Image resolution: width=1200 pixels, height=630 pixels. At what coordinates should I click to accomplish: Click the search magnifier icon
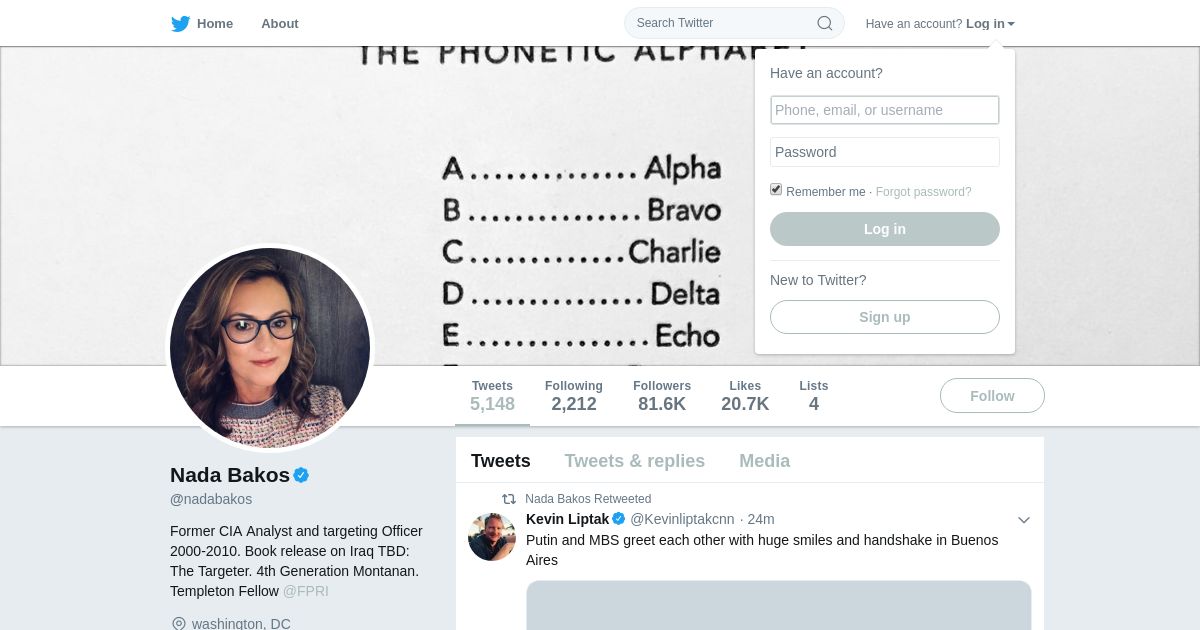pos(825,23)
